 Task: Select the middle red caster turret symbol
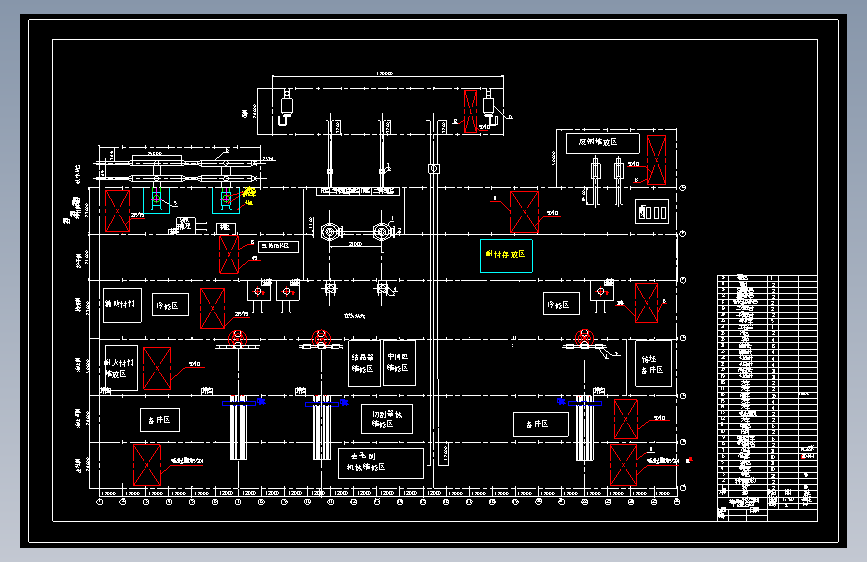click(x=321, y=338)
